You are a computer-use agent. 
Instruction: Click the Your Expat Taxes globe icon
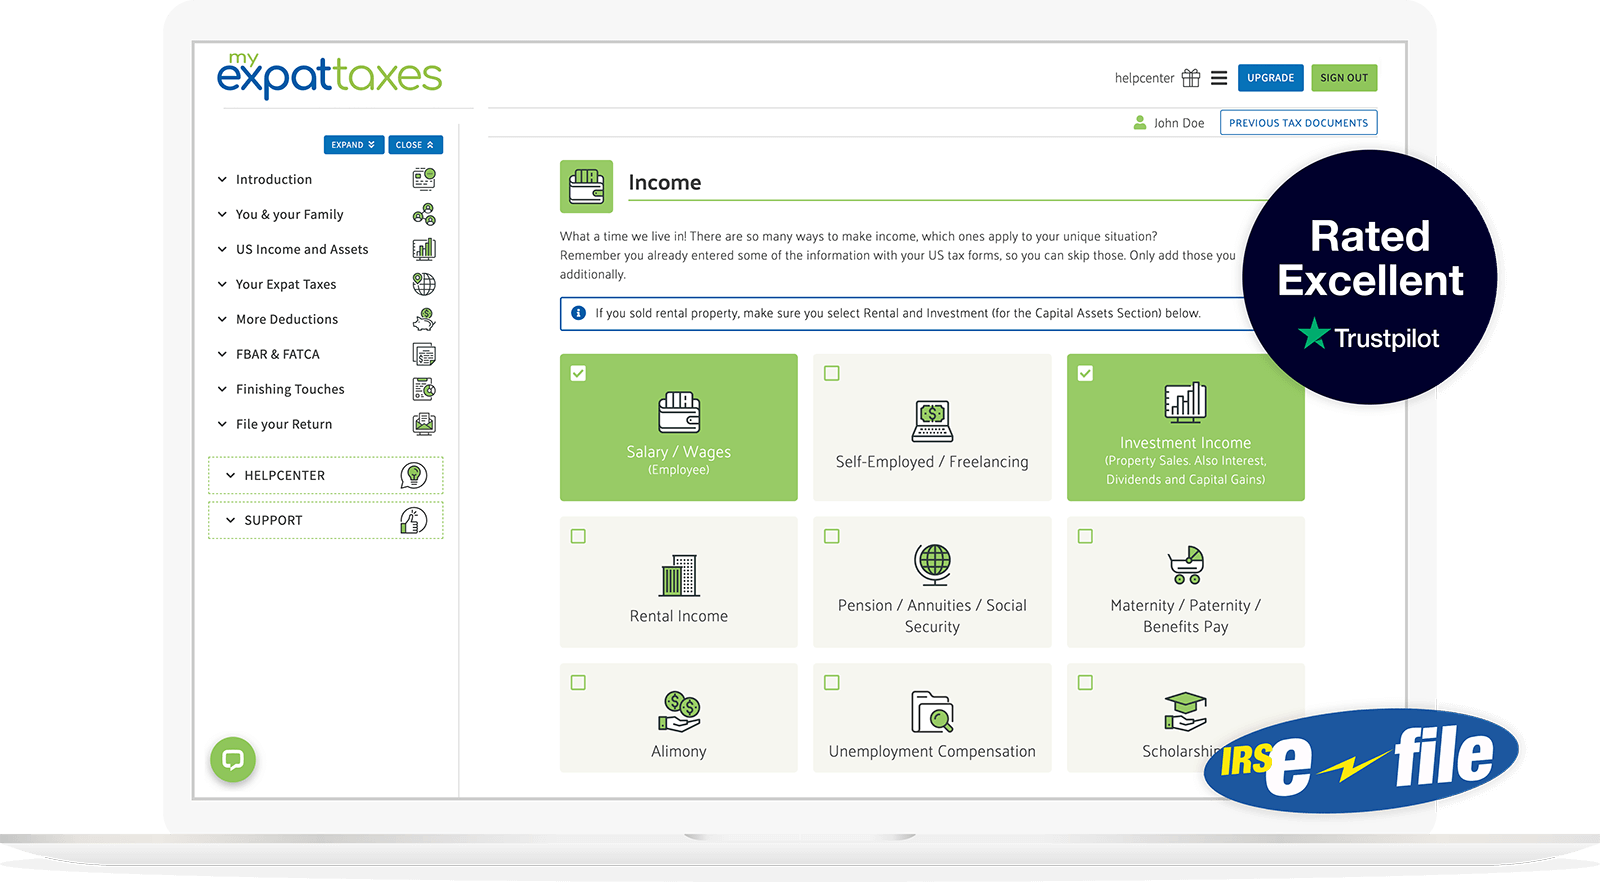(x=424, y=284)
